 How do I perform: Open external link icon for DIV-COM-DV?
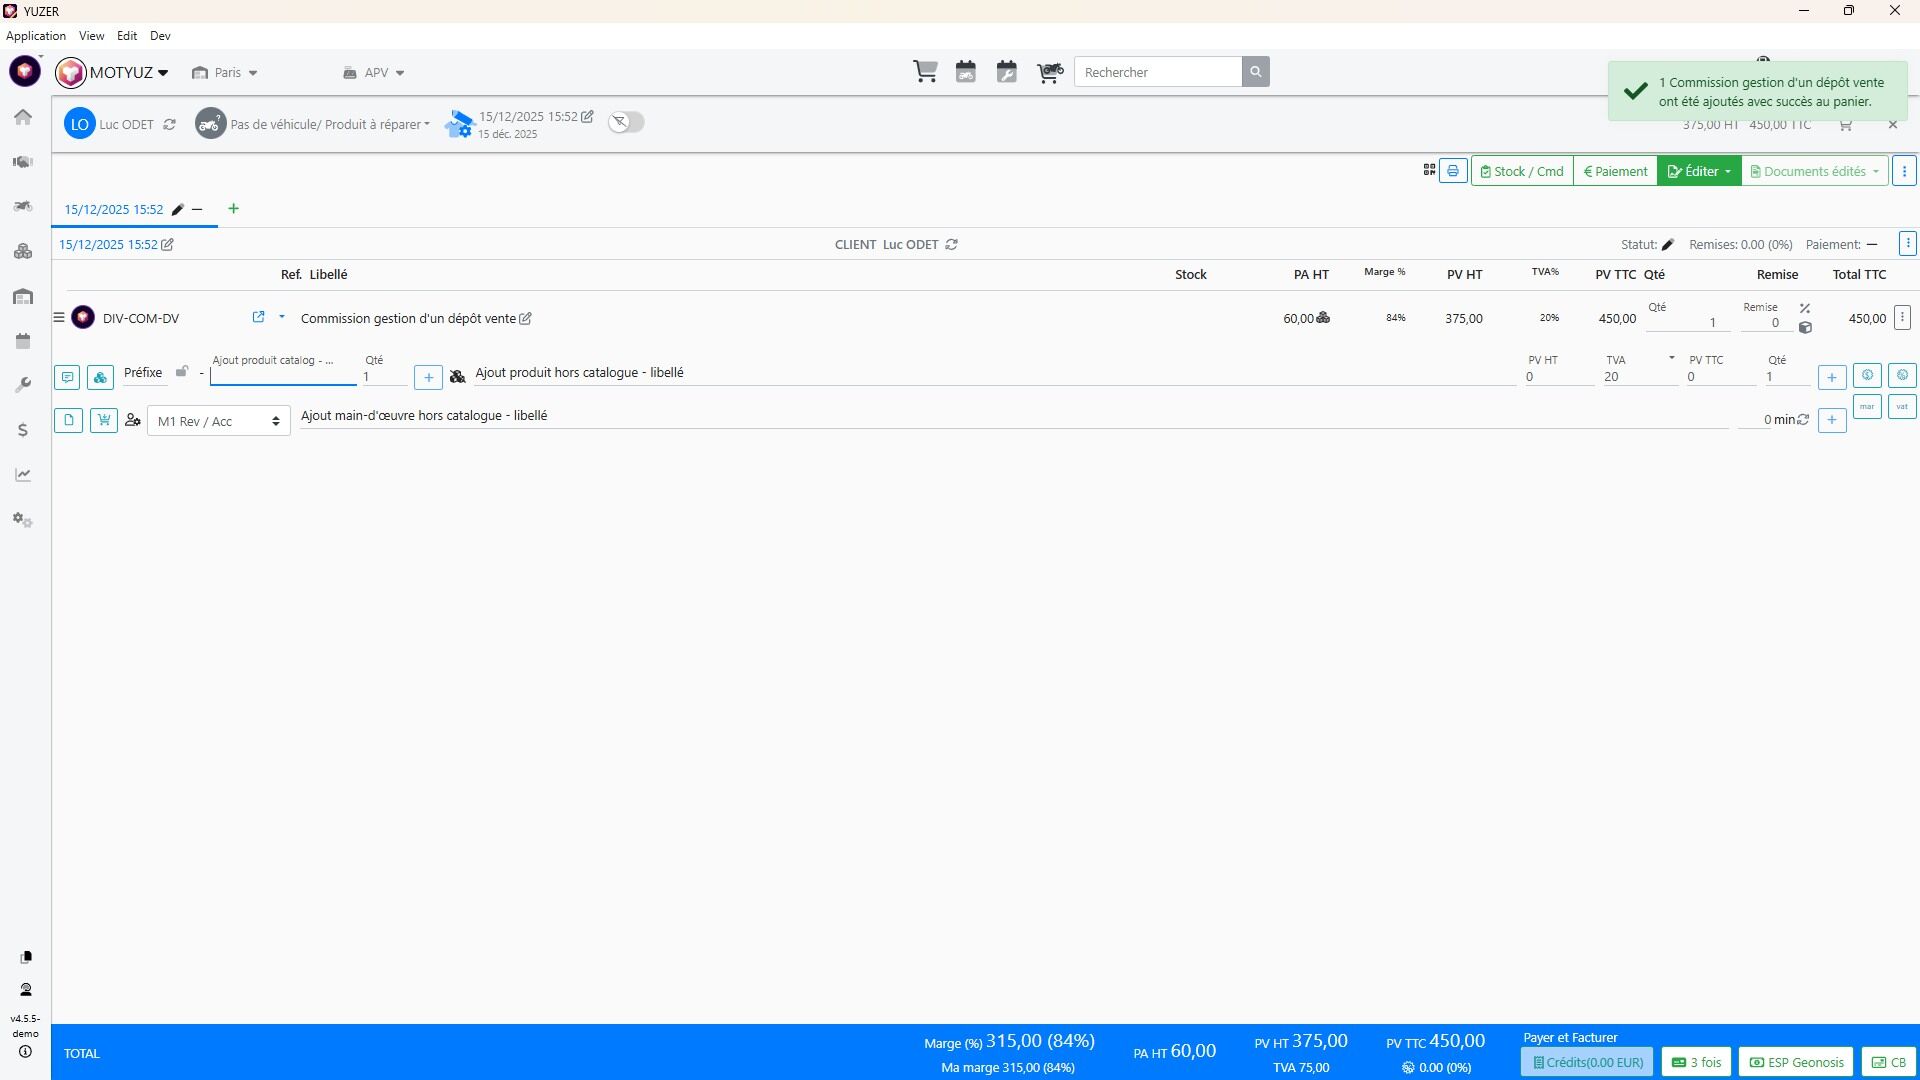pyautogui.click(x=258, y=317)
